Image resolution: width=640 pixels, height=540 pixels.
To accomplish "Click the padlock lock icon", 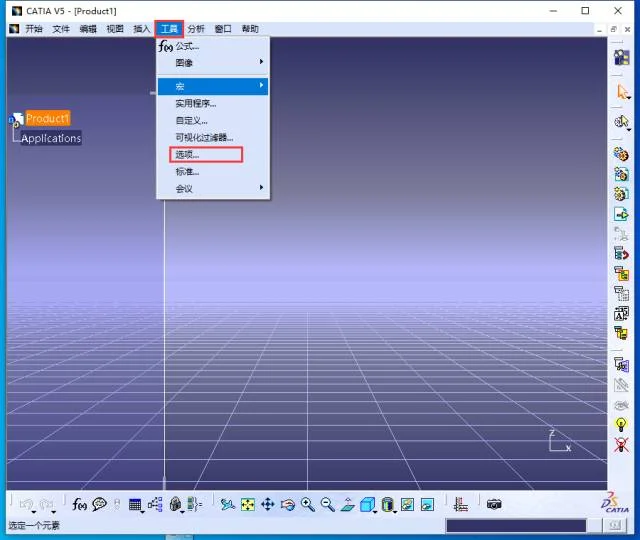I will (175, 504).
